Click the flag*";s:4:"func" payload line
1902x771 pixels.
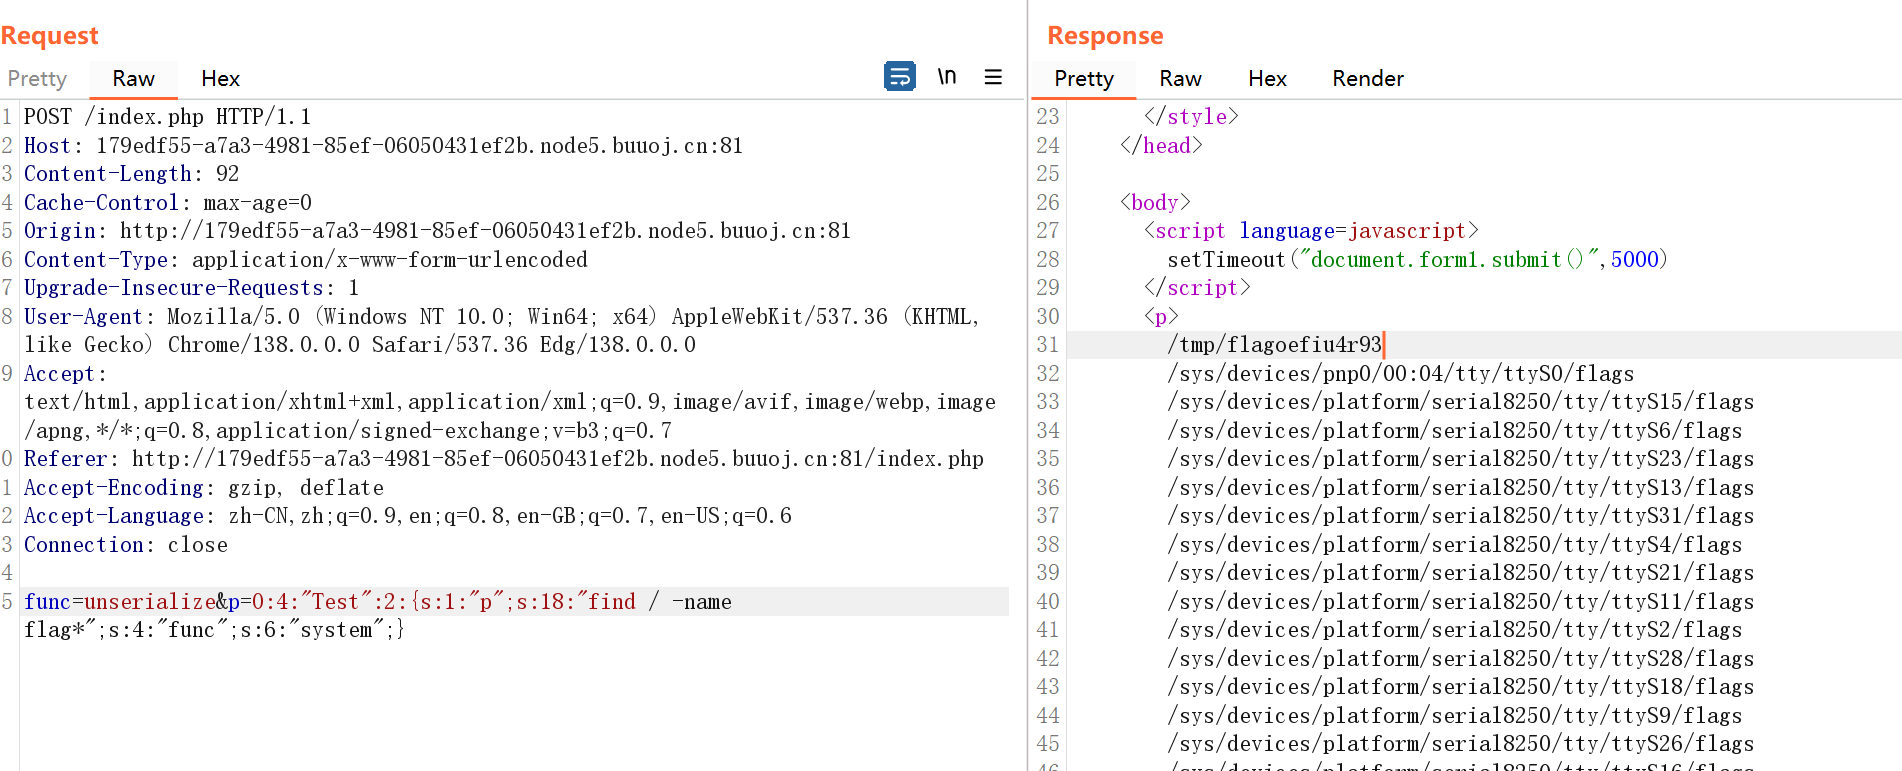[x=214, y=630]
